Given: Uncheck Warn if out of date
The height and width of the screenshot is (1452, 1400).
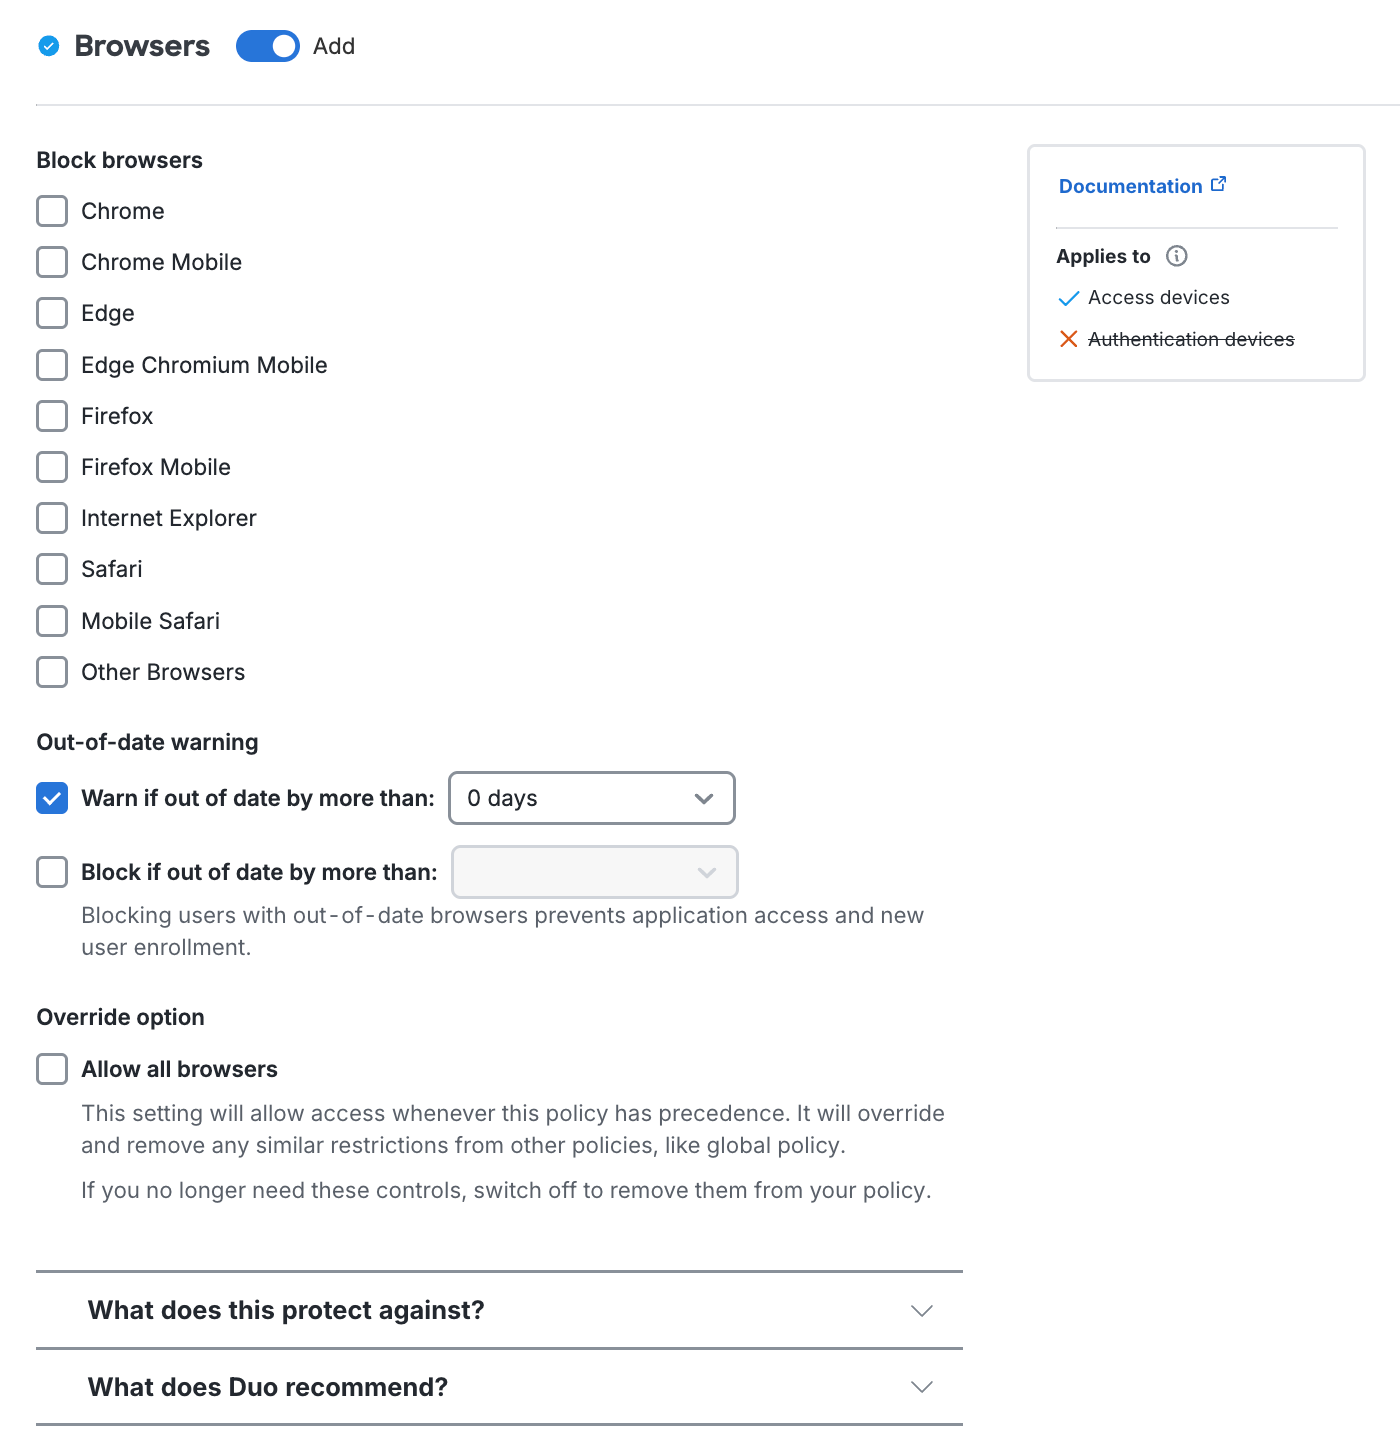Looking at the screenshot, I should pyautogui.click(x=52, y=798).
